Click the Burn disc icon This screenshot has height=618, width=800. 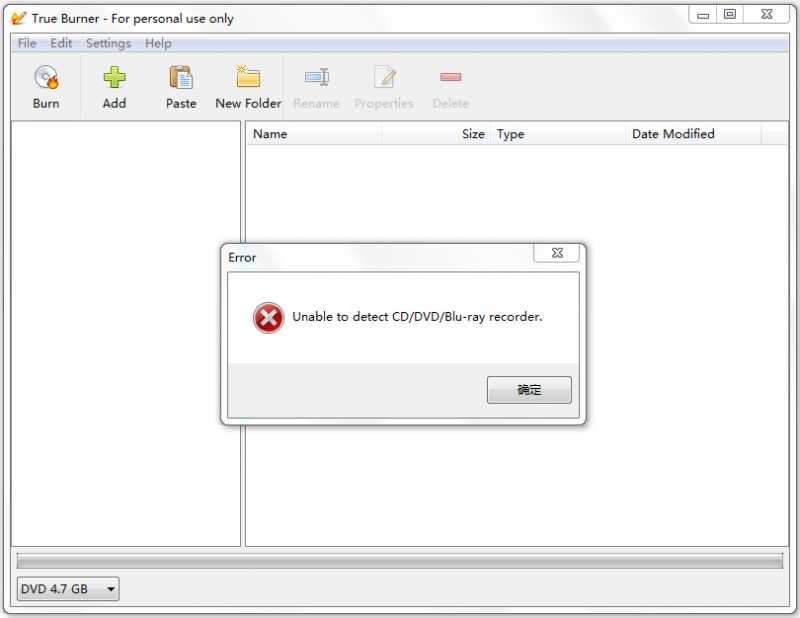click(46, 78)
